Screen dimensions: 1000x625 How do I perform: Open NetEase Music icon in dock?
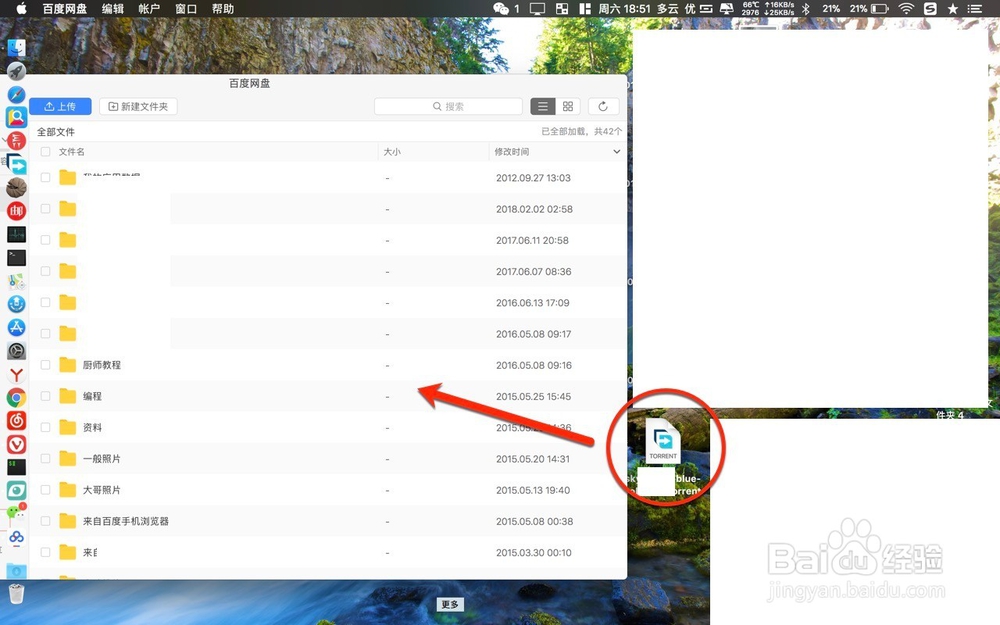pyautogui.click(x=17, y=420)
